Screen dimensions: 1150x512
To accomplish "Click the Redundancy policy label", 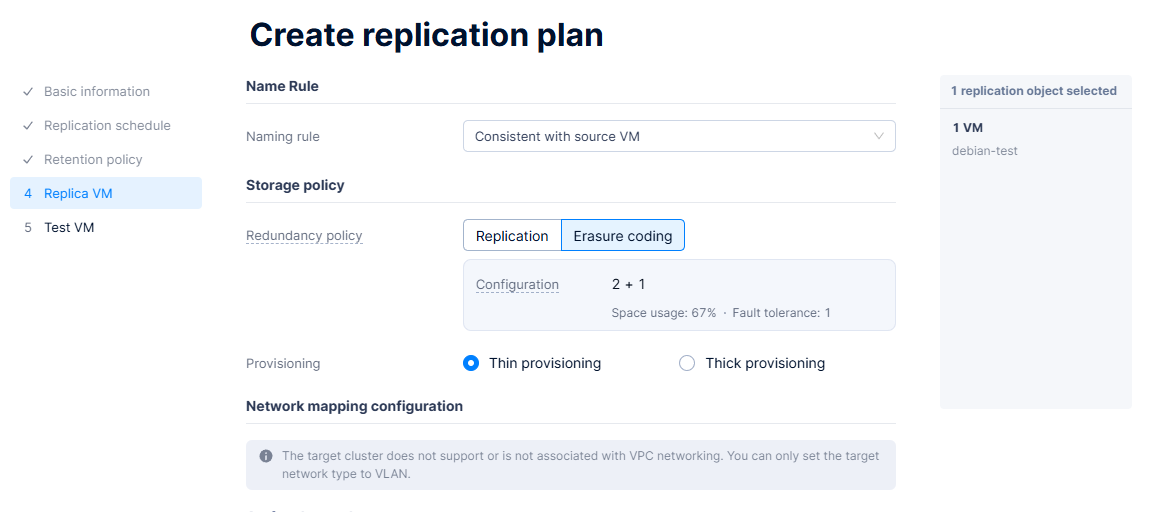I will (304, 236).
